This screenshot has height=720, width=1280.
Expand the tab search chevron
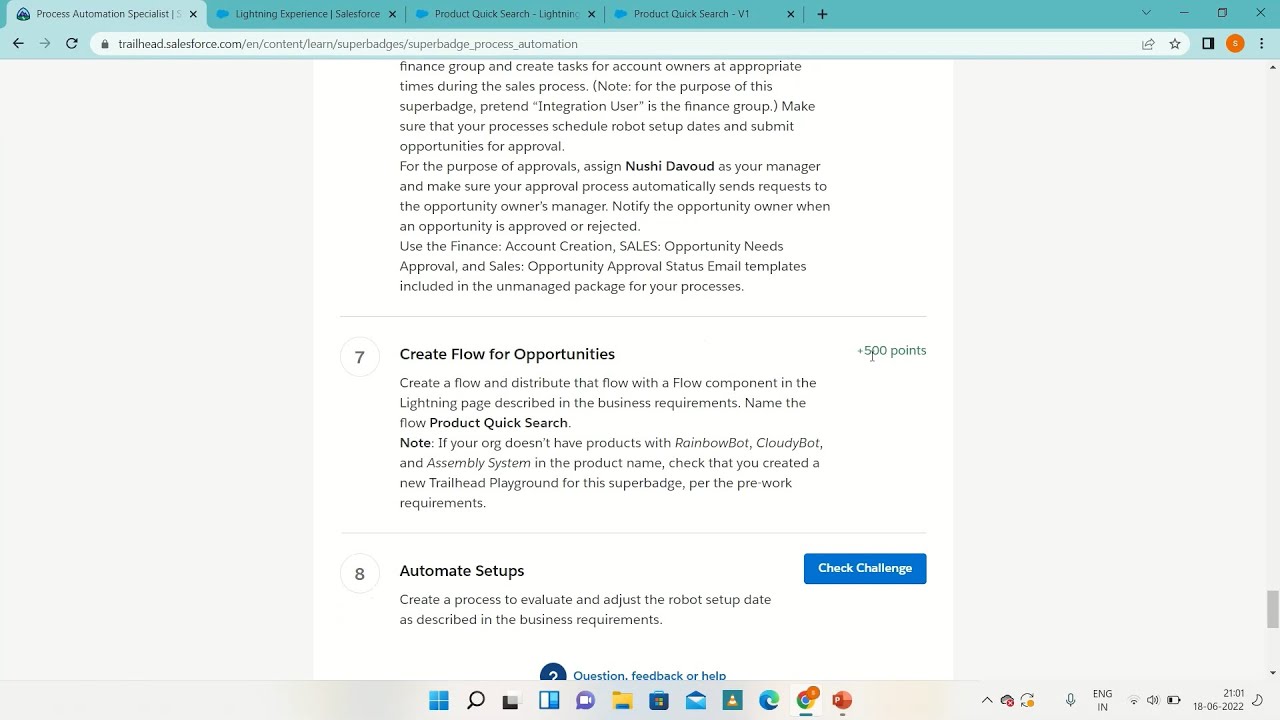pos(1146,13)
